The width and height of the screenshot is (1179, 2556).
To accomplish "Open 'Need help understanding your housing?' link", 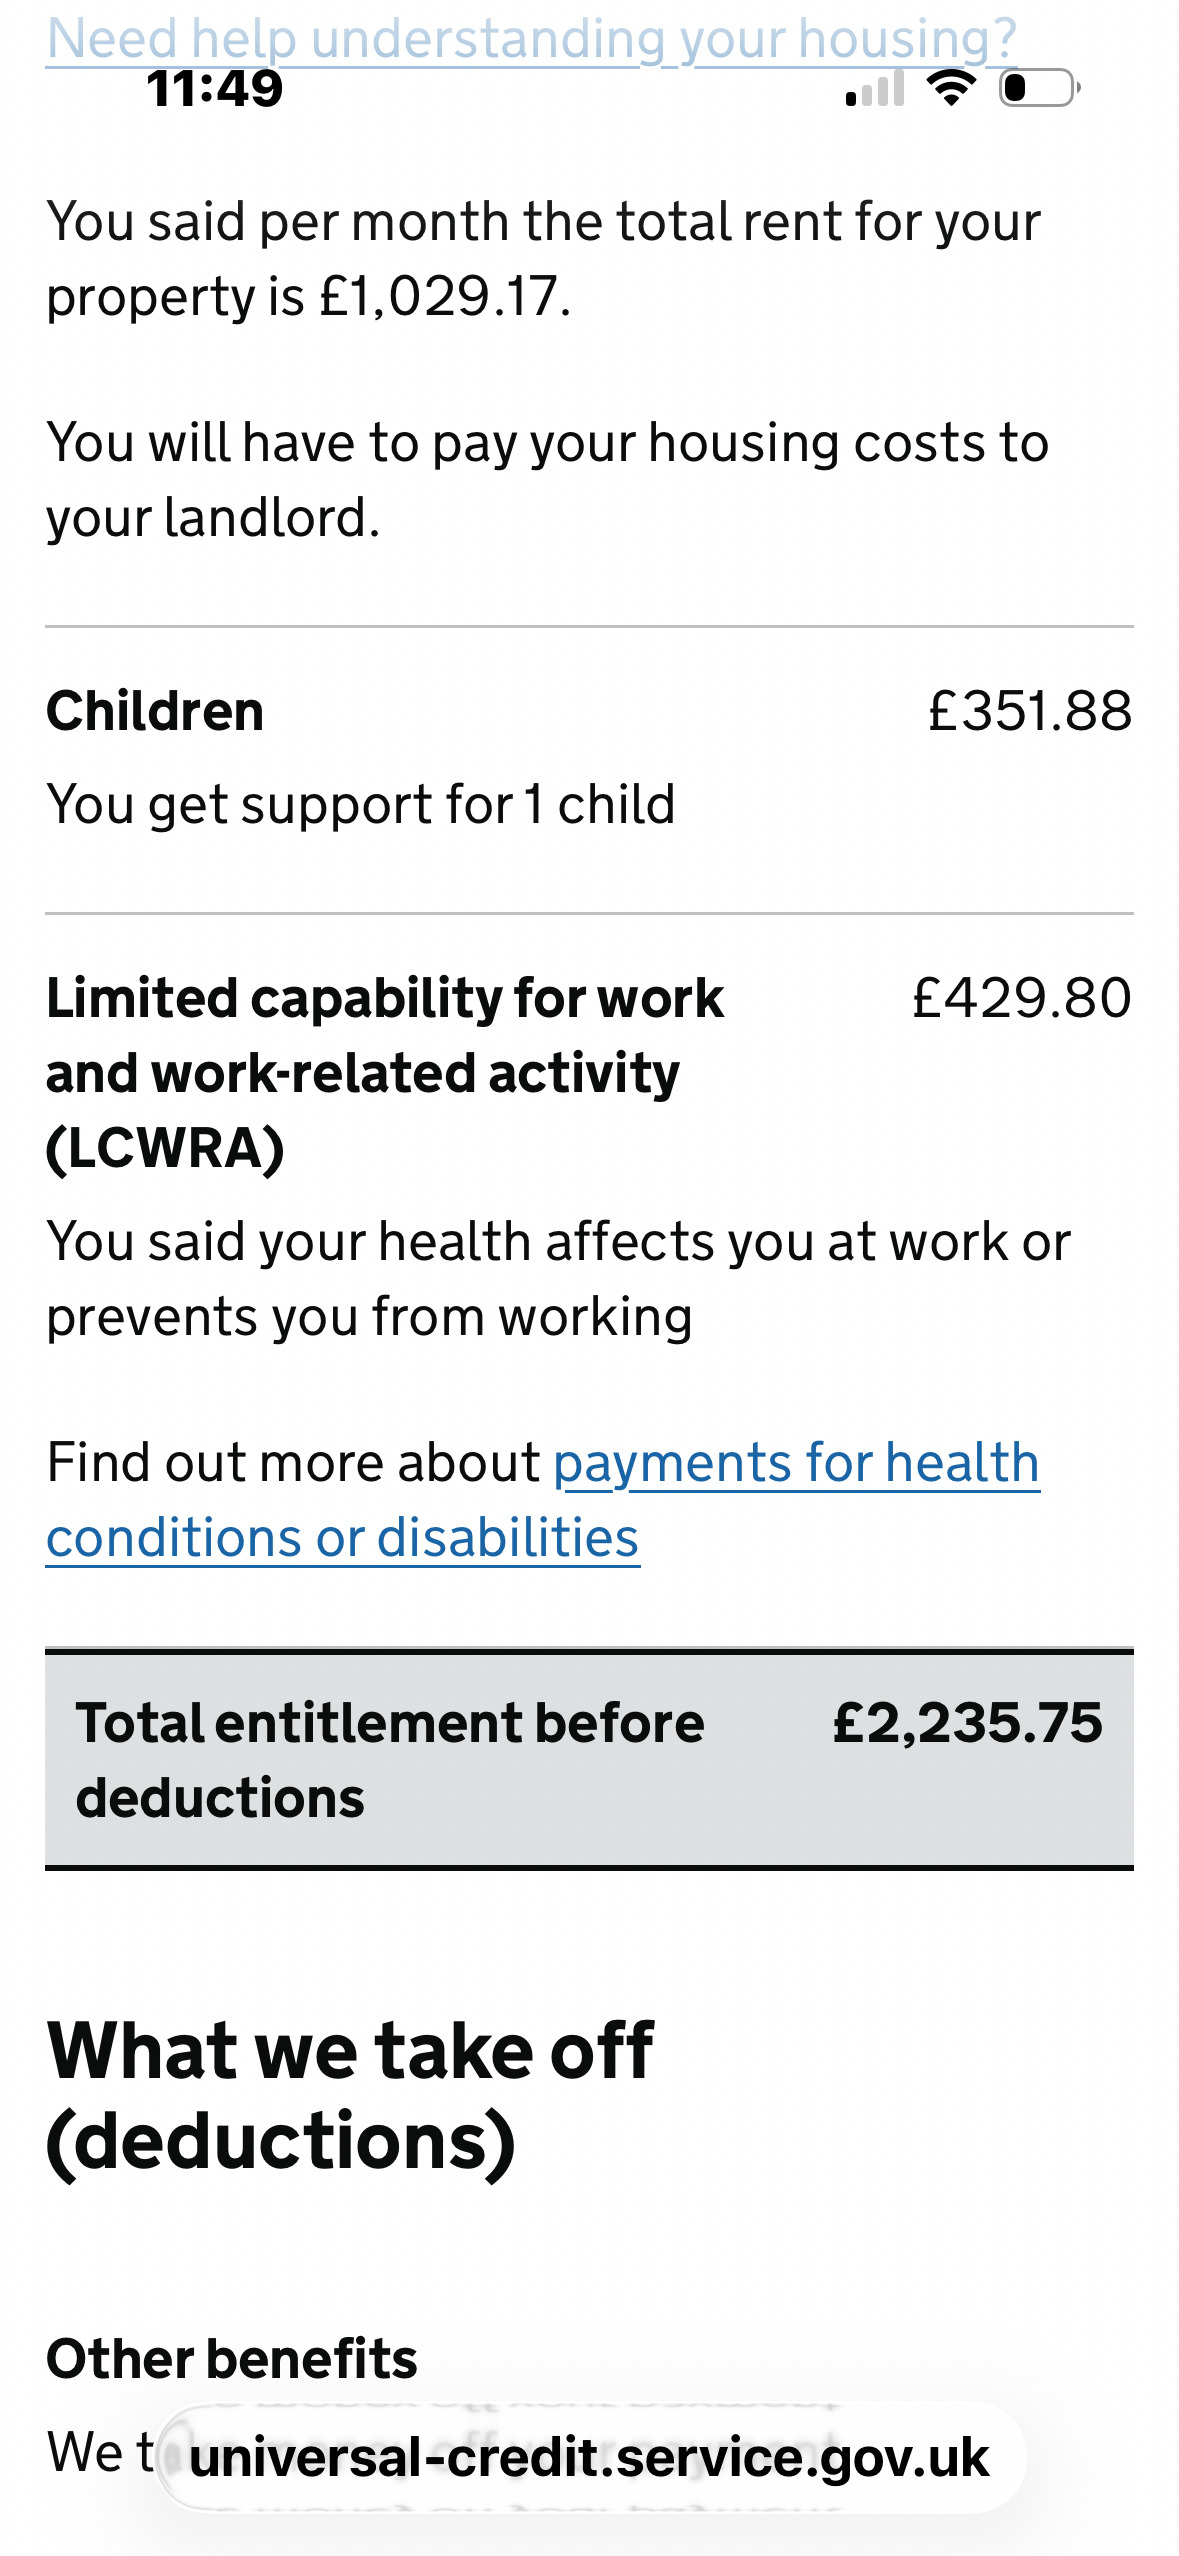I will (x=531, y=38).
